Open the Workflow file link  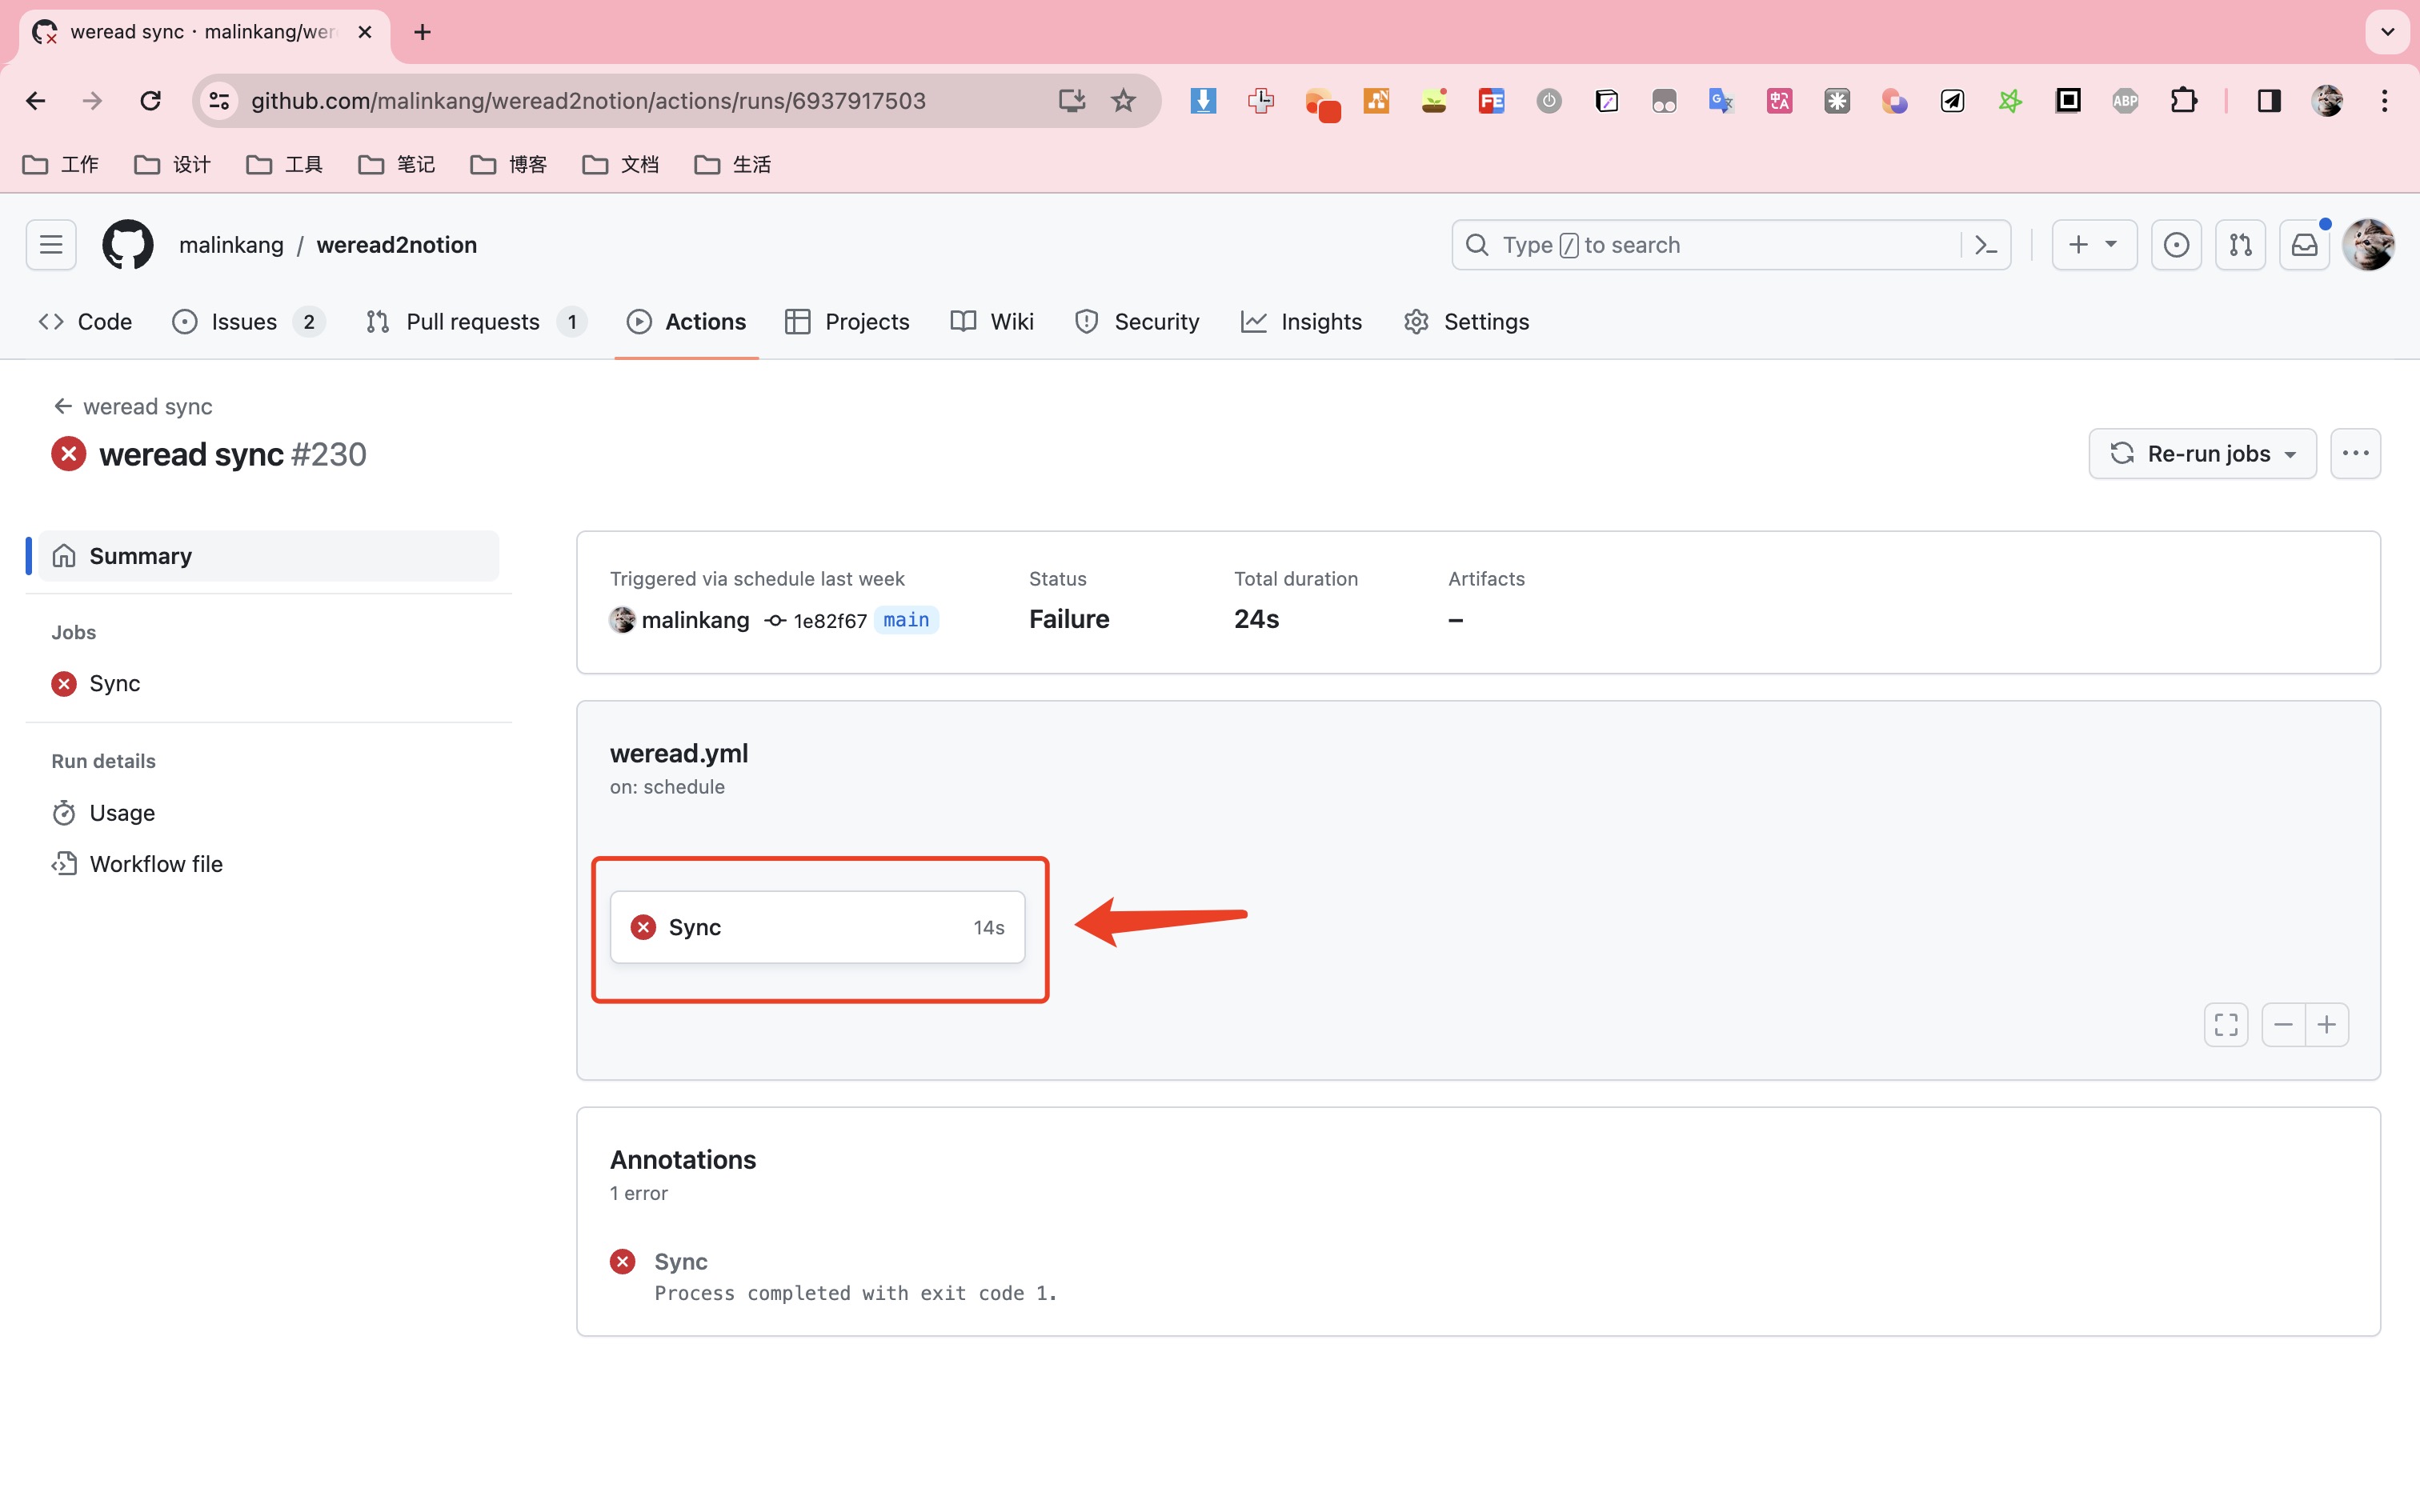pyautogui.click(x=156, y=864)
